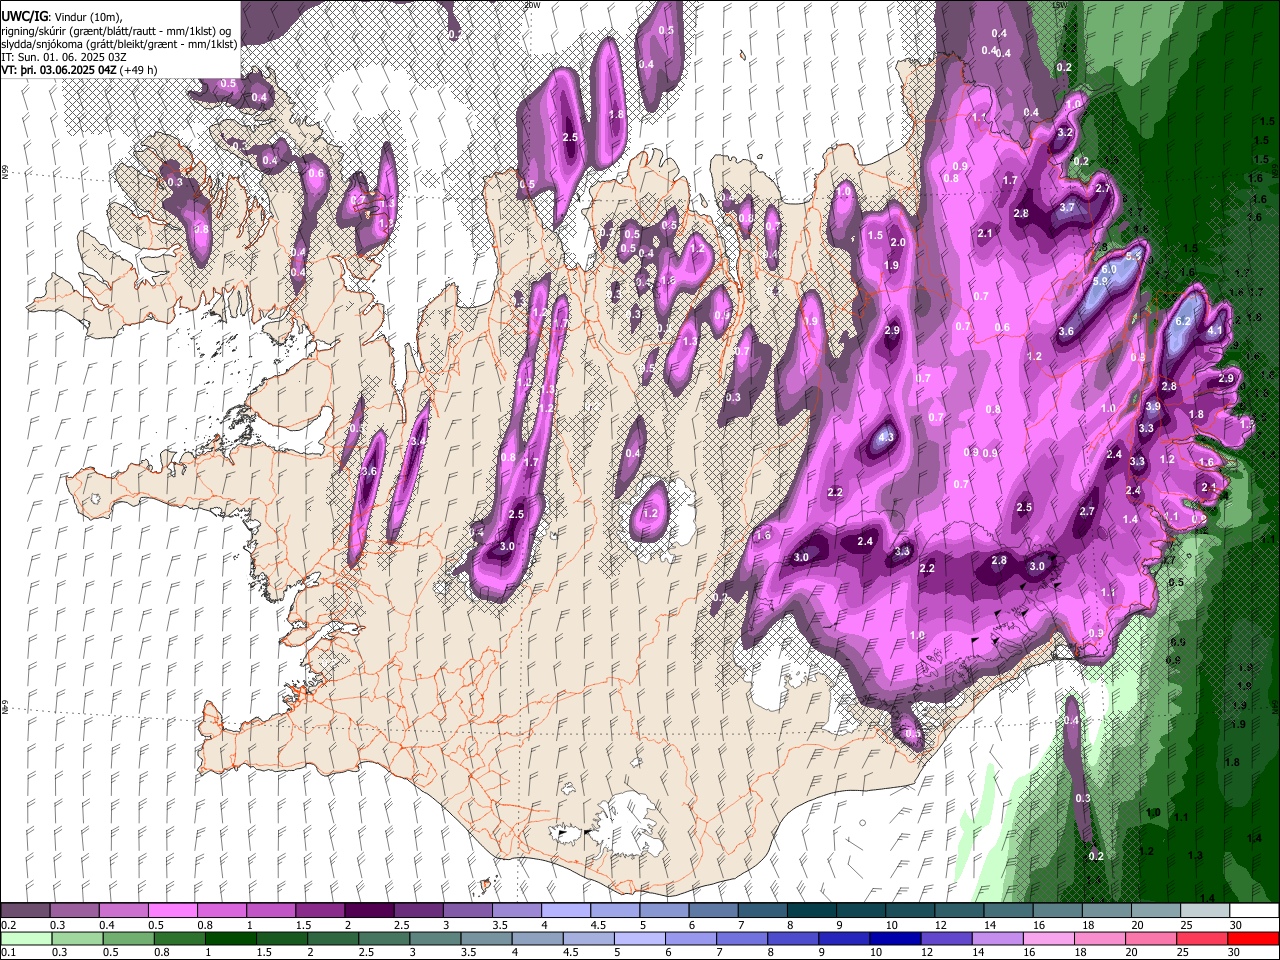Image resolution: width=1280 pixels, height=960 pixels.
Task: Click the pale periwinkle swatch labeled 4 in upper legend
Action: coord(566,911)
